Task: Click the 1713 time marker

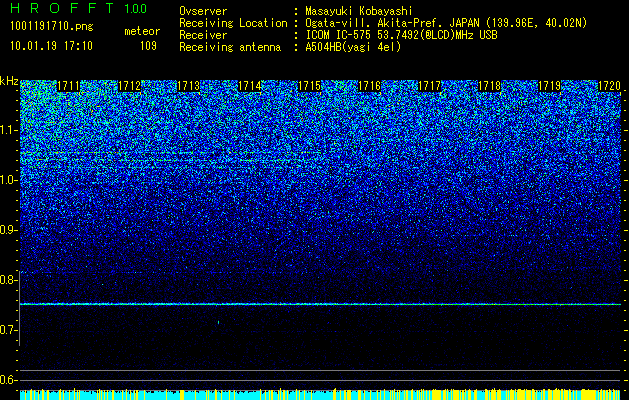Action: coord(189,86)
